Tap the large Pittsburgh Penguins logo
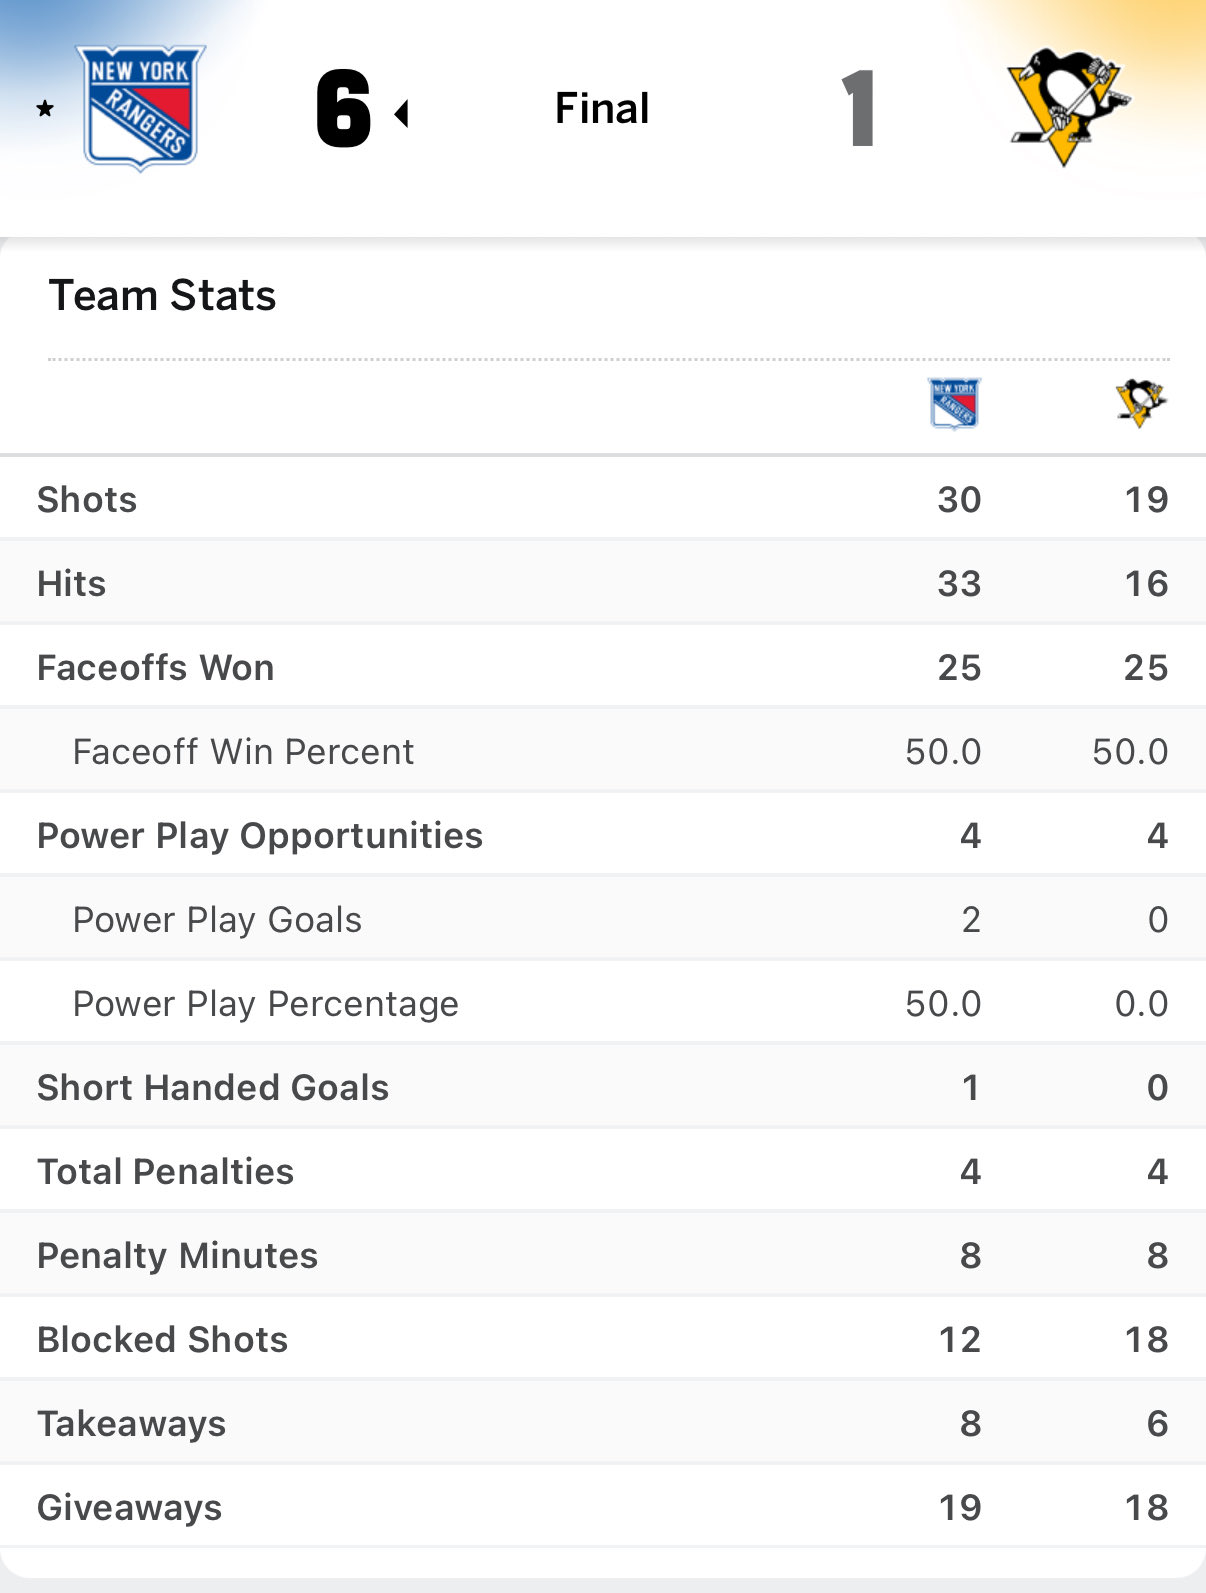Screen dimensions: 1206x1593 coord(1068,107)
